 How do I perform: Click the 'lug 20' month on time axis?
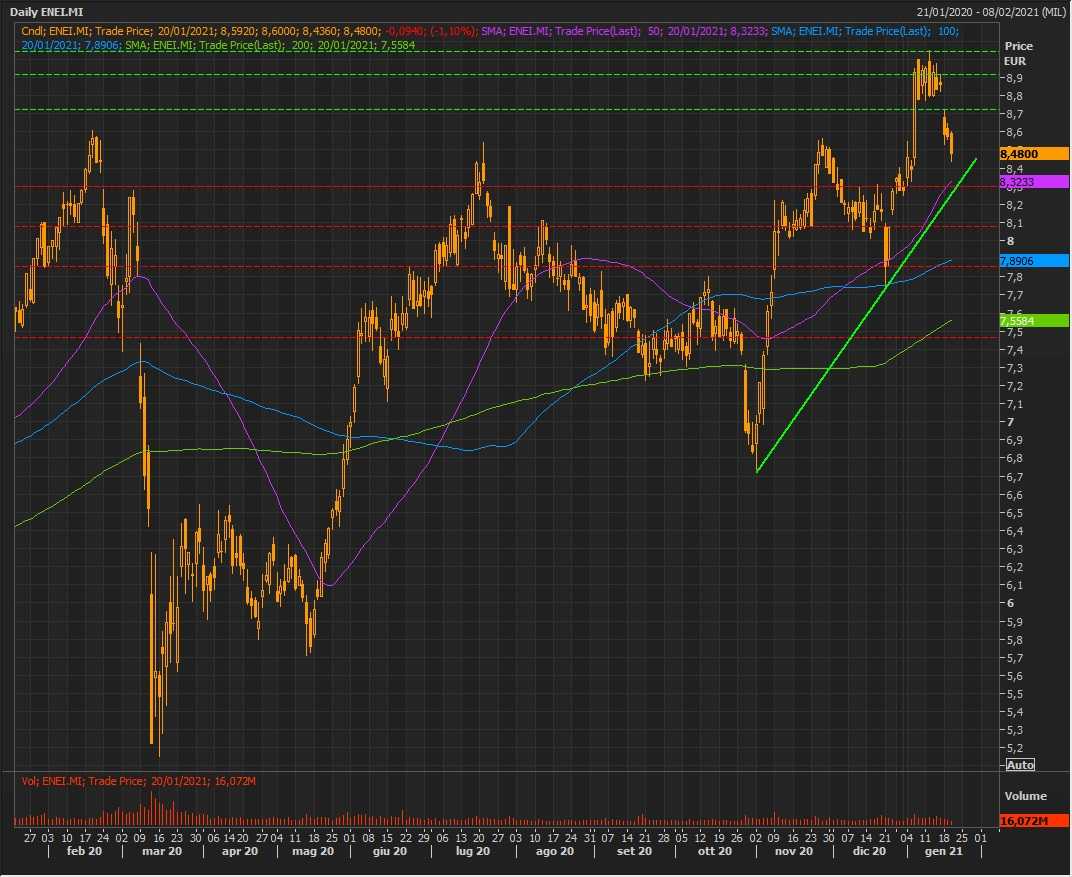coord(471,851)
